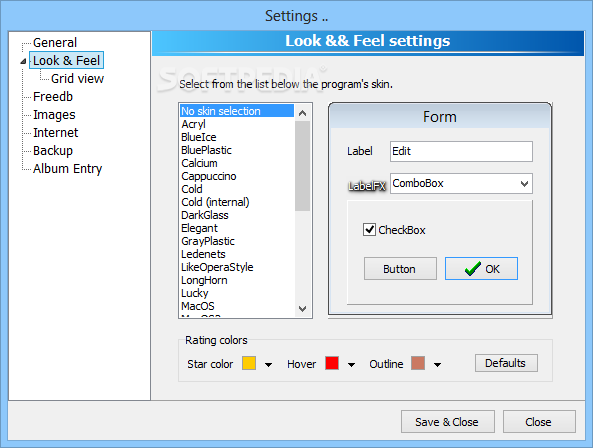Click the Outline color swatch

click(x=418, y=363)
